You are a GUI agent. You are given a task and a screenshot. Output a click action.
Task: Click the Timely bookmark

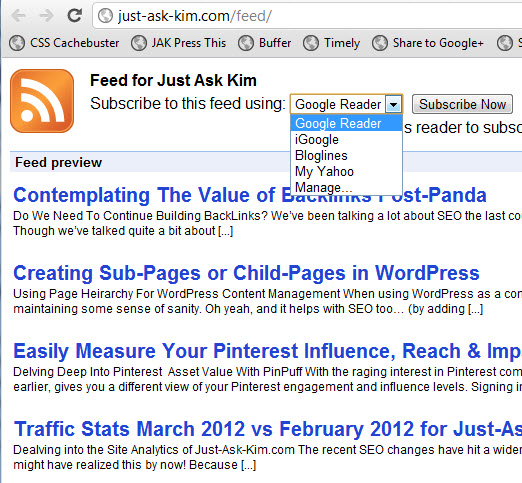[331, 43]
